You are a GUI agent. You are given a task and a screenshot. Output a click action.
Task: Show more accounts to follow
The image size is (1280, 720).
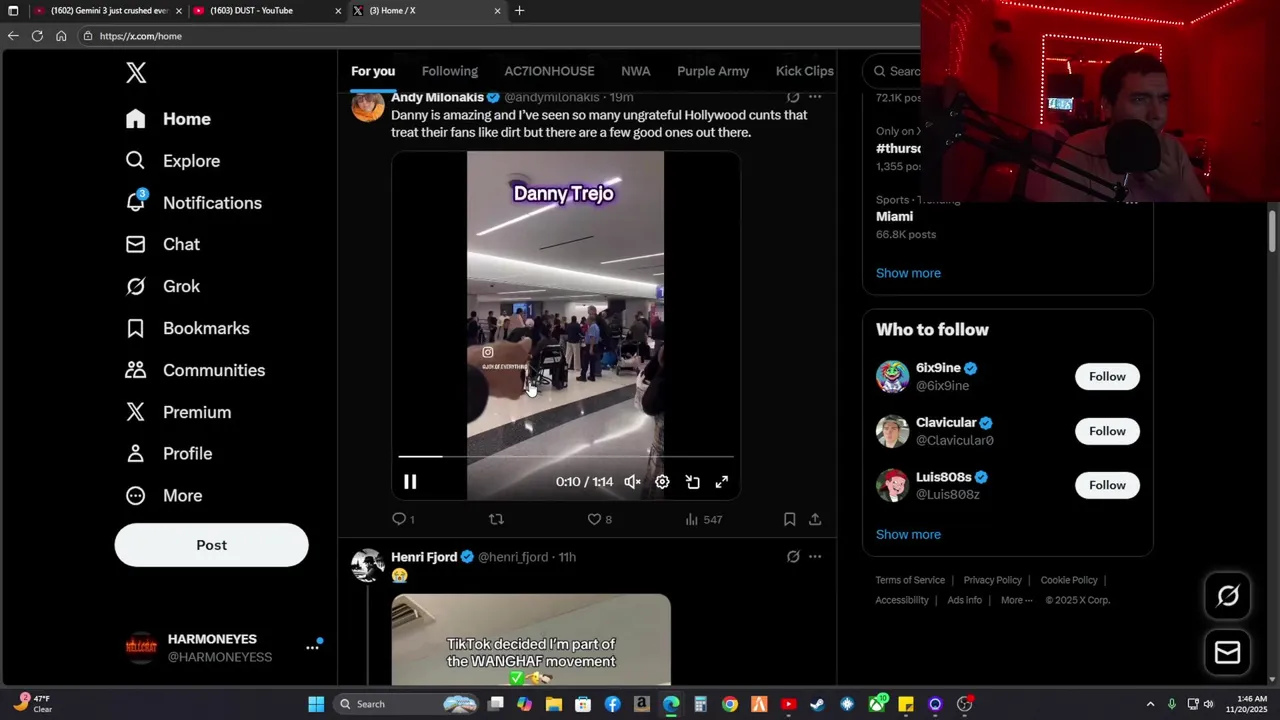(x=908, y=535)
